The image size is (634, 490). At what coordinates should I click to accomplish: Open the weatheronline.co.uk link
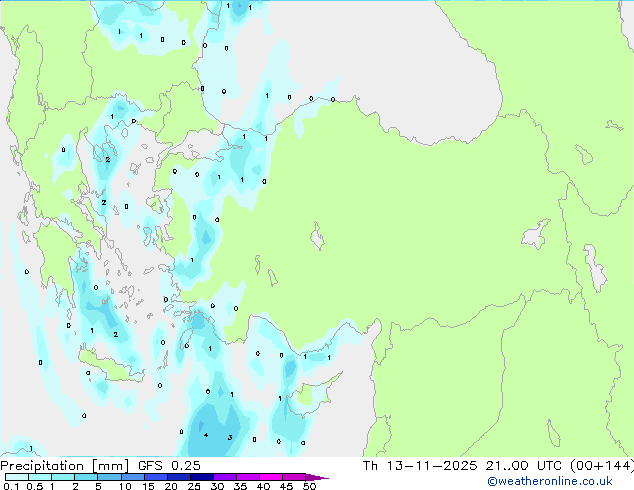click(550, 481)
